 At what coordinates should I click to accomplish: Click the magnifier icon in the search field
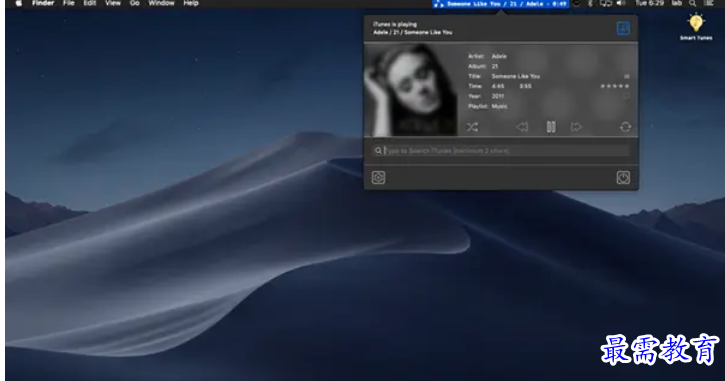pos(378,151)
